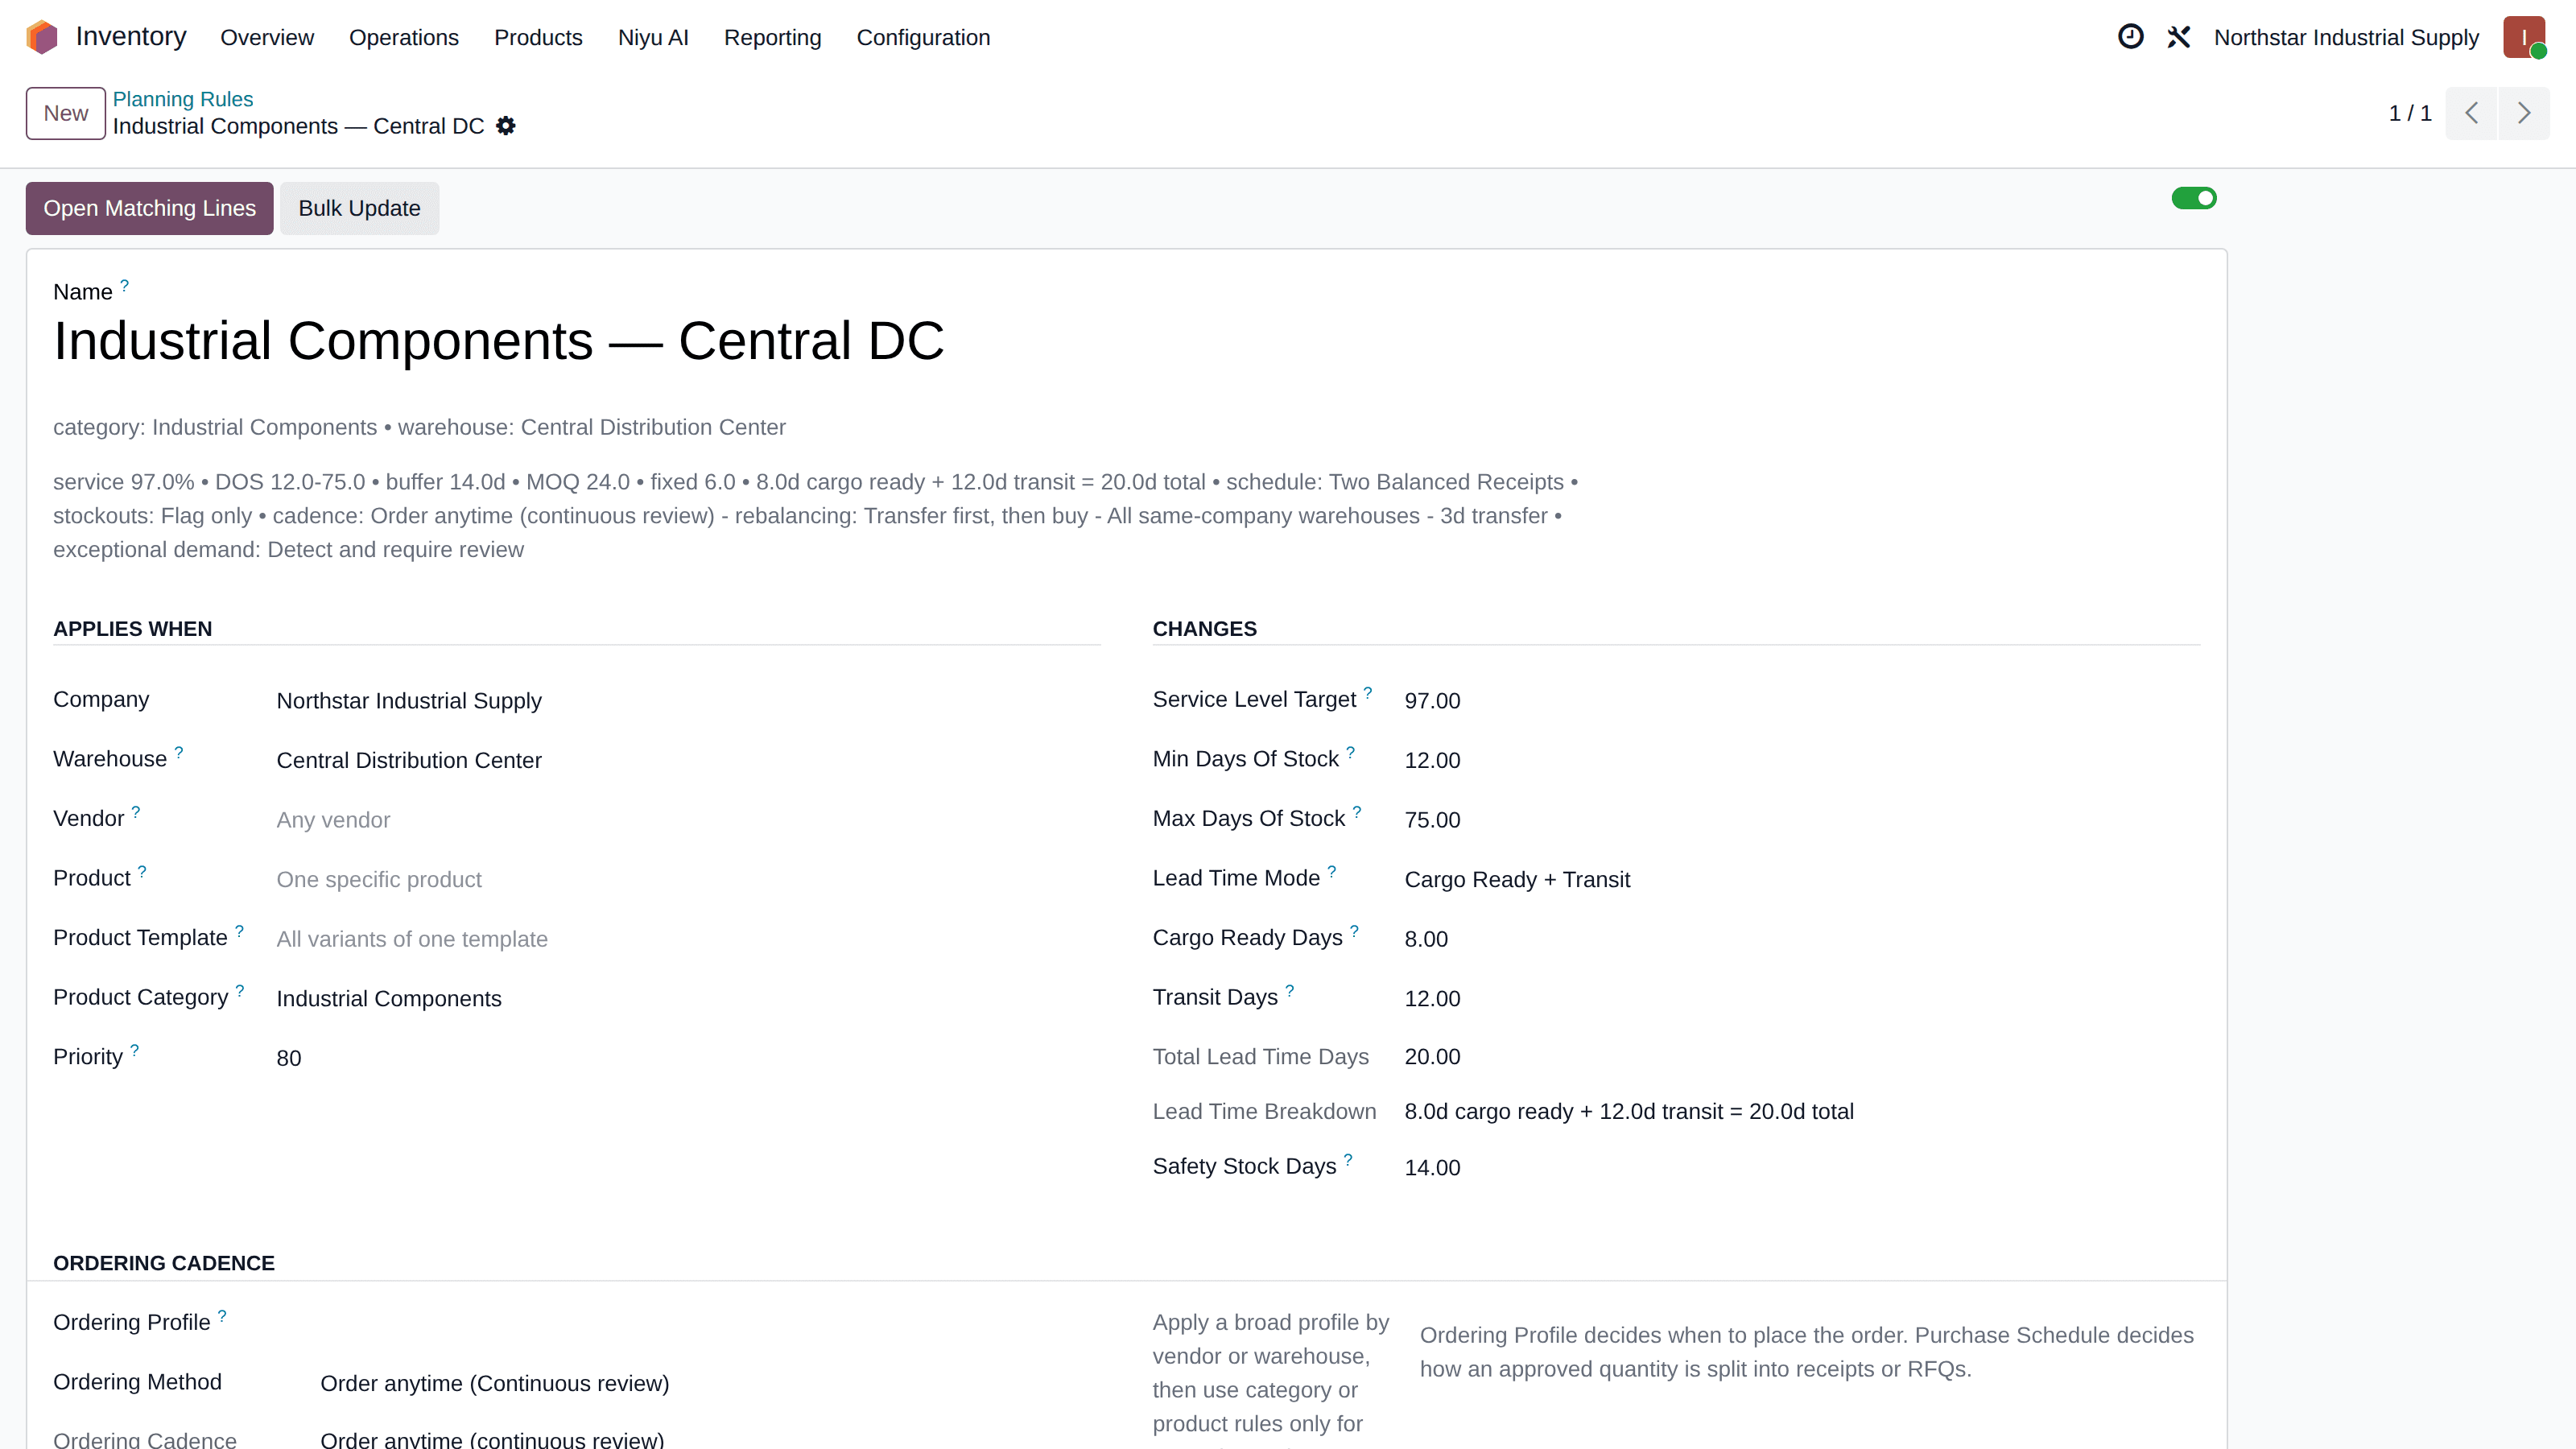Open the Operations menu

[x=404, y=37]
